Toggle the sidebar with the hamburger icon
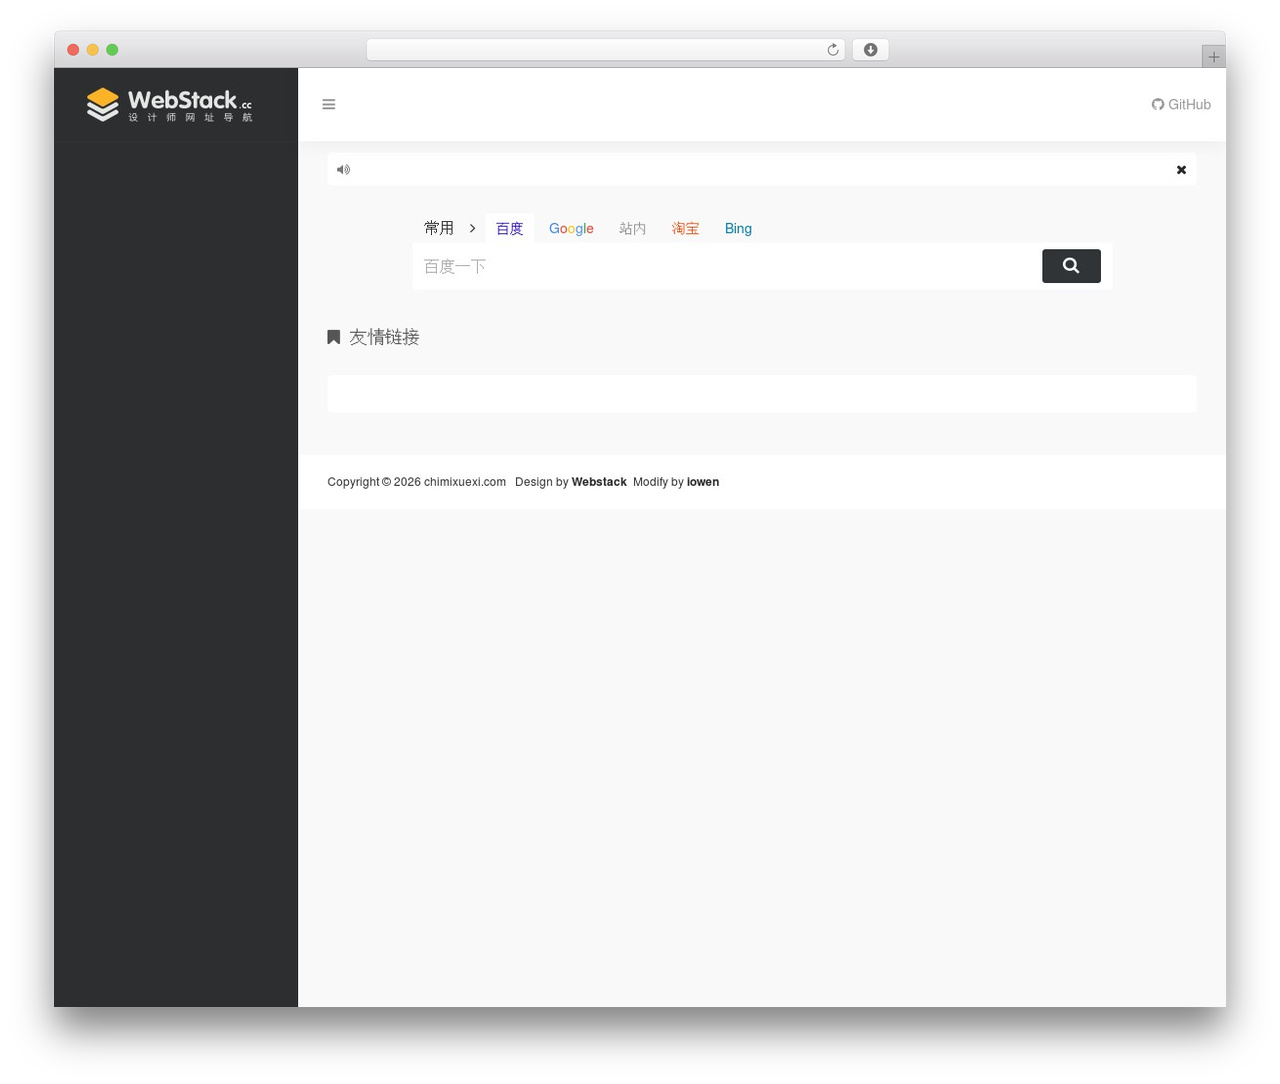1280x1084 pixels. tap(329, 104)
